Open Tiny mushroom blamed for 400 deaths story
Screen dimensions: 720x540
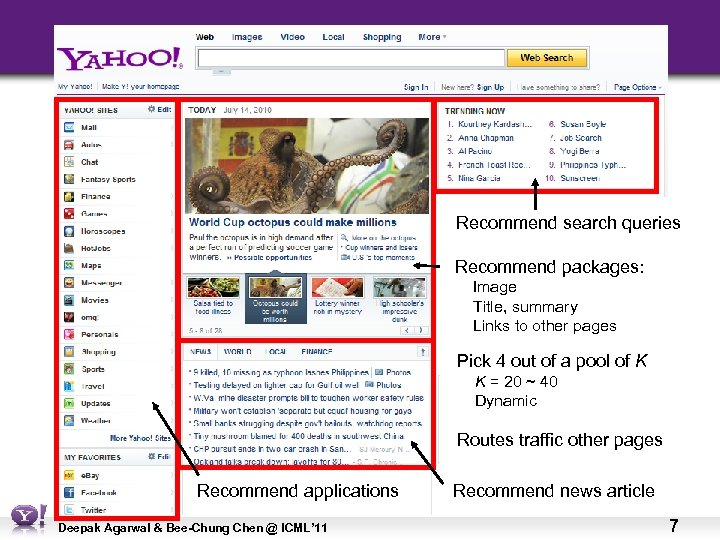[298, 436]
